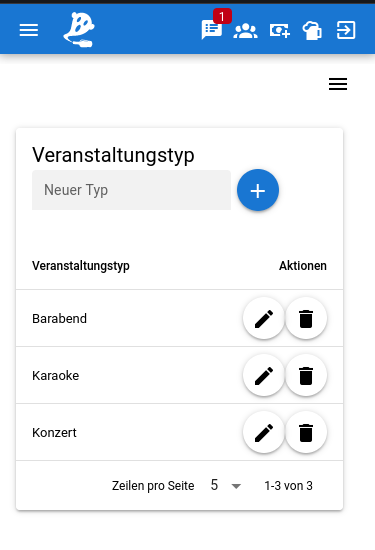
Task: Delete the Barabend event type
Action: pyautogui.click(x=306, y=318)
